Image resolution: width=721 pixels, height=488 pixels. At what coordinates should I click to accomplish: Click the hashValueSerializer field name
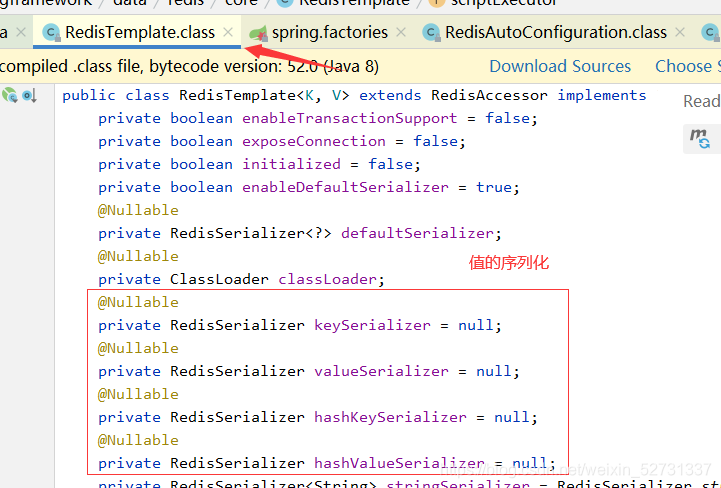pos(399,463)
